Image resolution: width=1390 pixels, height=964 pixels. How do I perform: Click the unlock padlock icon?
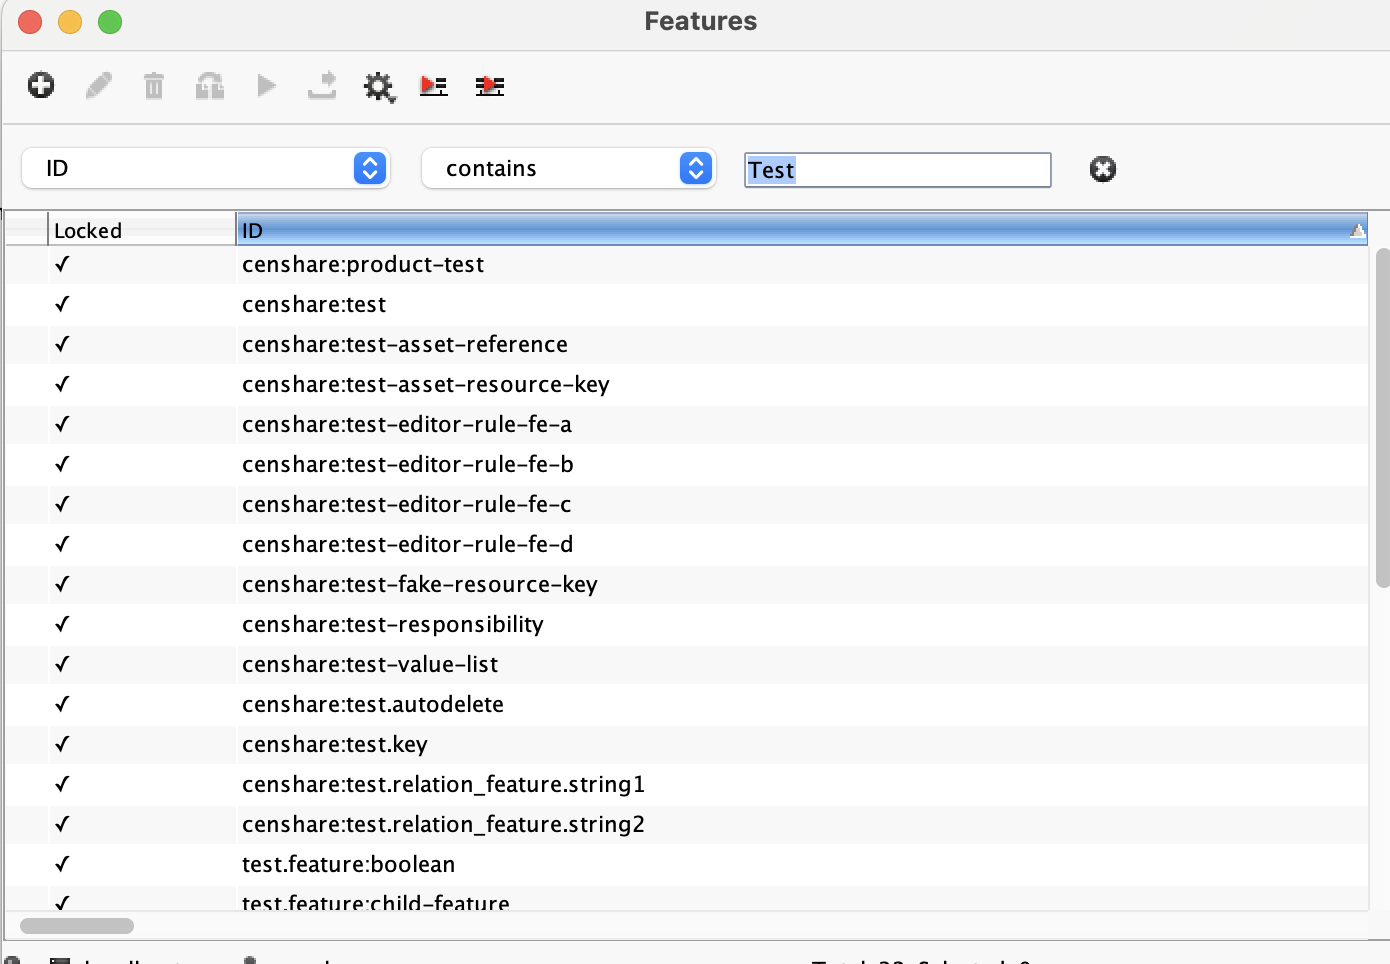tap(209, 86)
